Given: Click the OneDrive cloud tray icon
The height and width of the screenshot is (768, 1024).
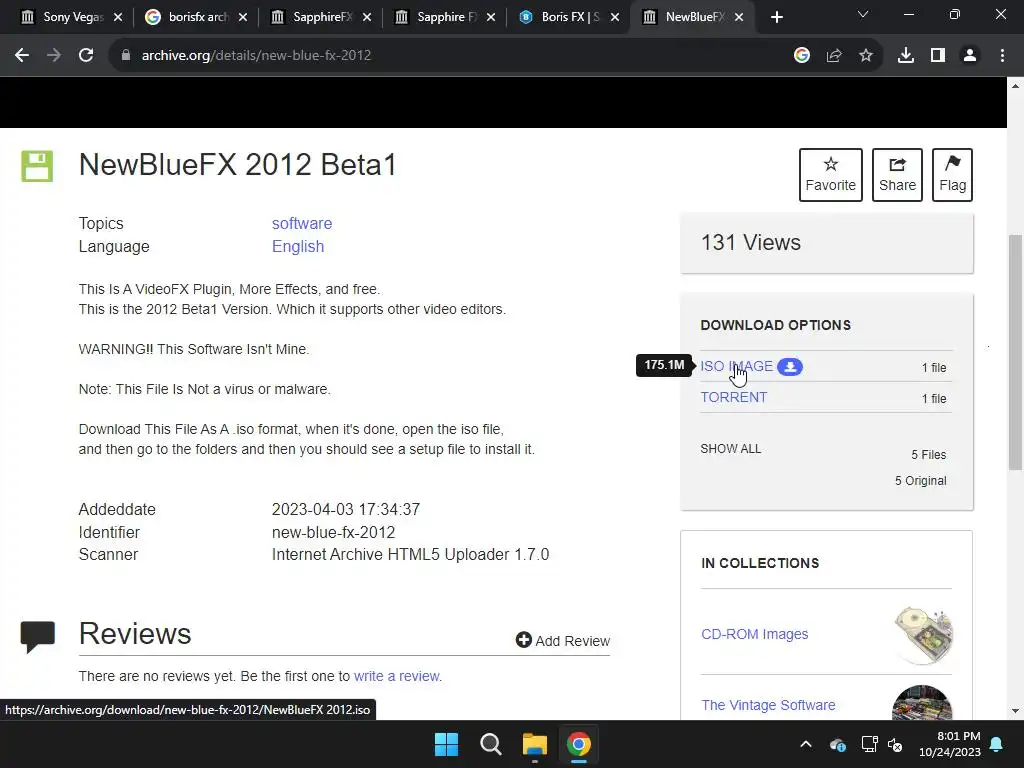Looking at the screenshot, I should click(837, 744).
